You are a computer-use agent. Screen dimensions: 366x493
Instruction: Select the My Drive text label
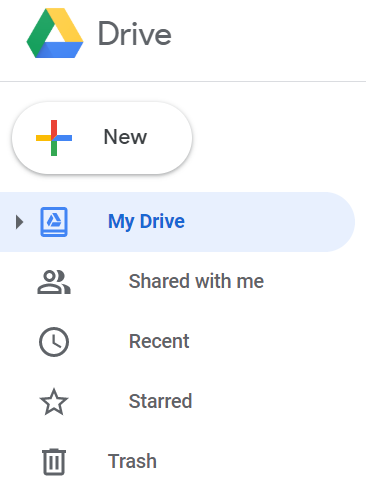[146, 221]
